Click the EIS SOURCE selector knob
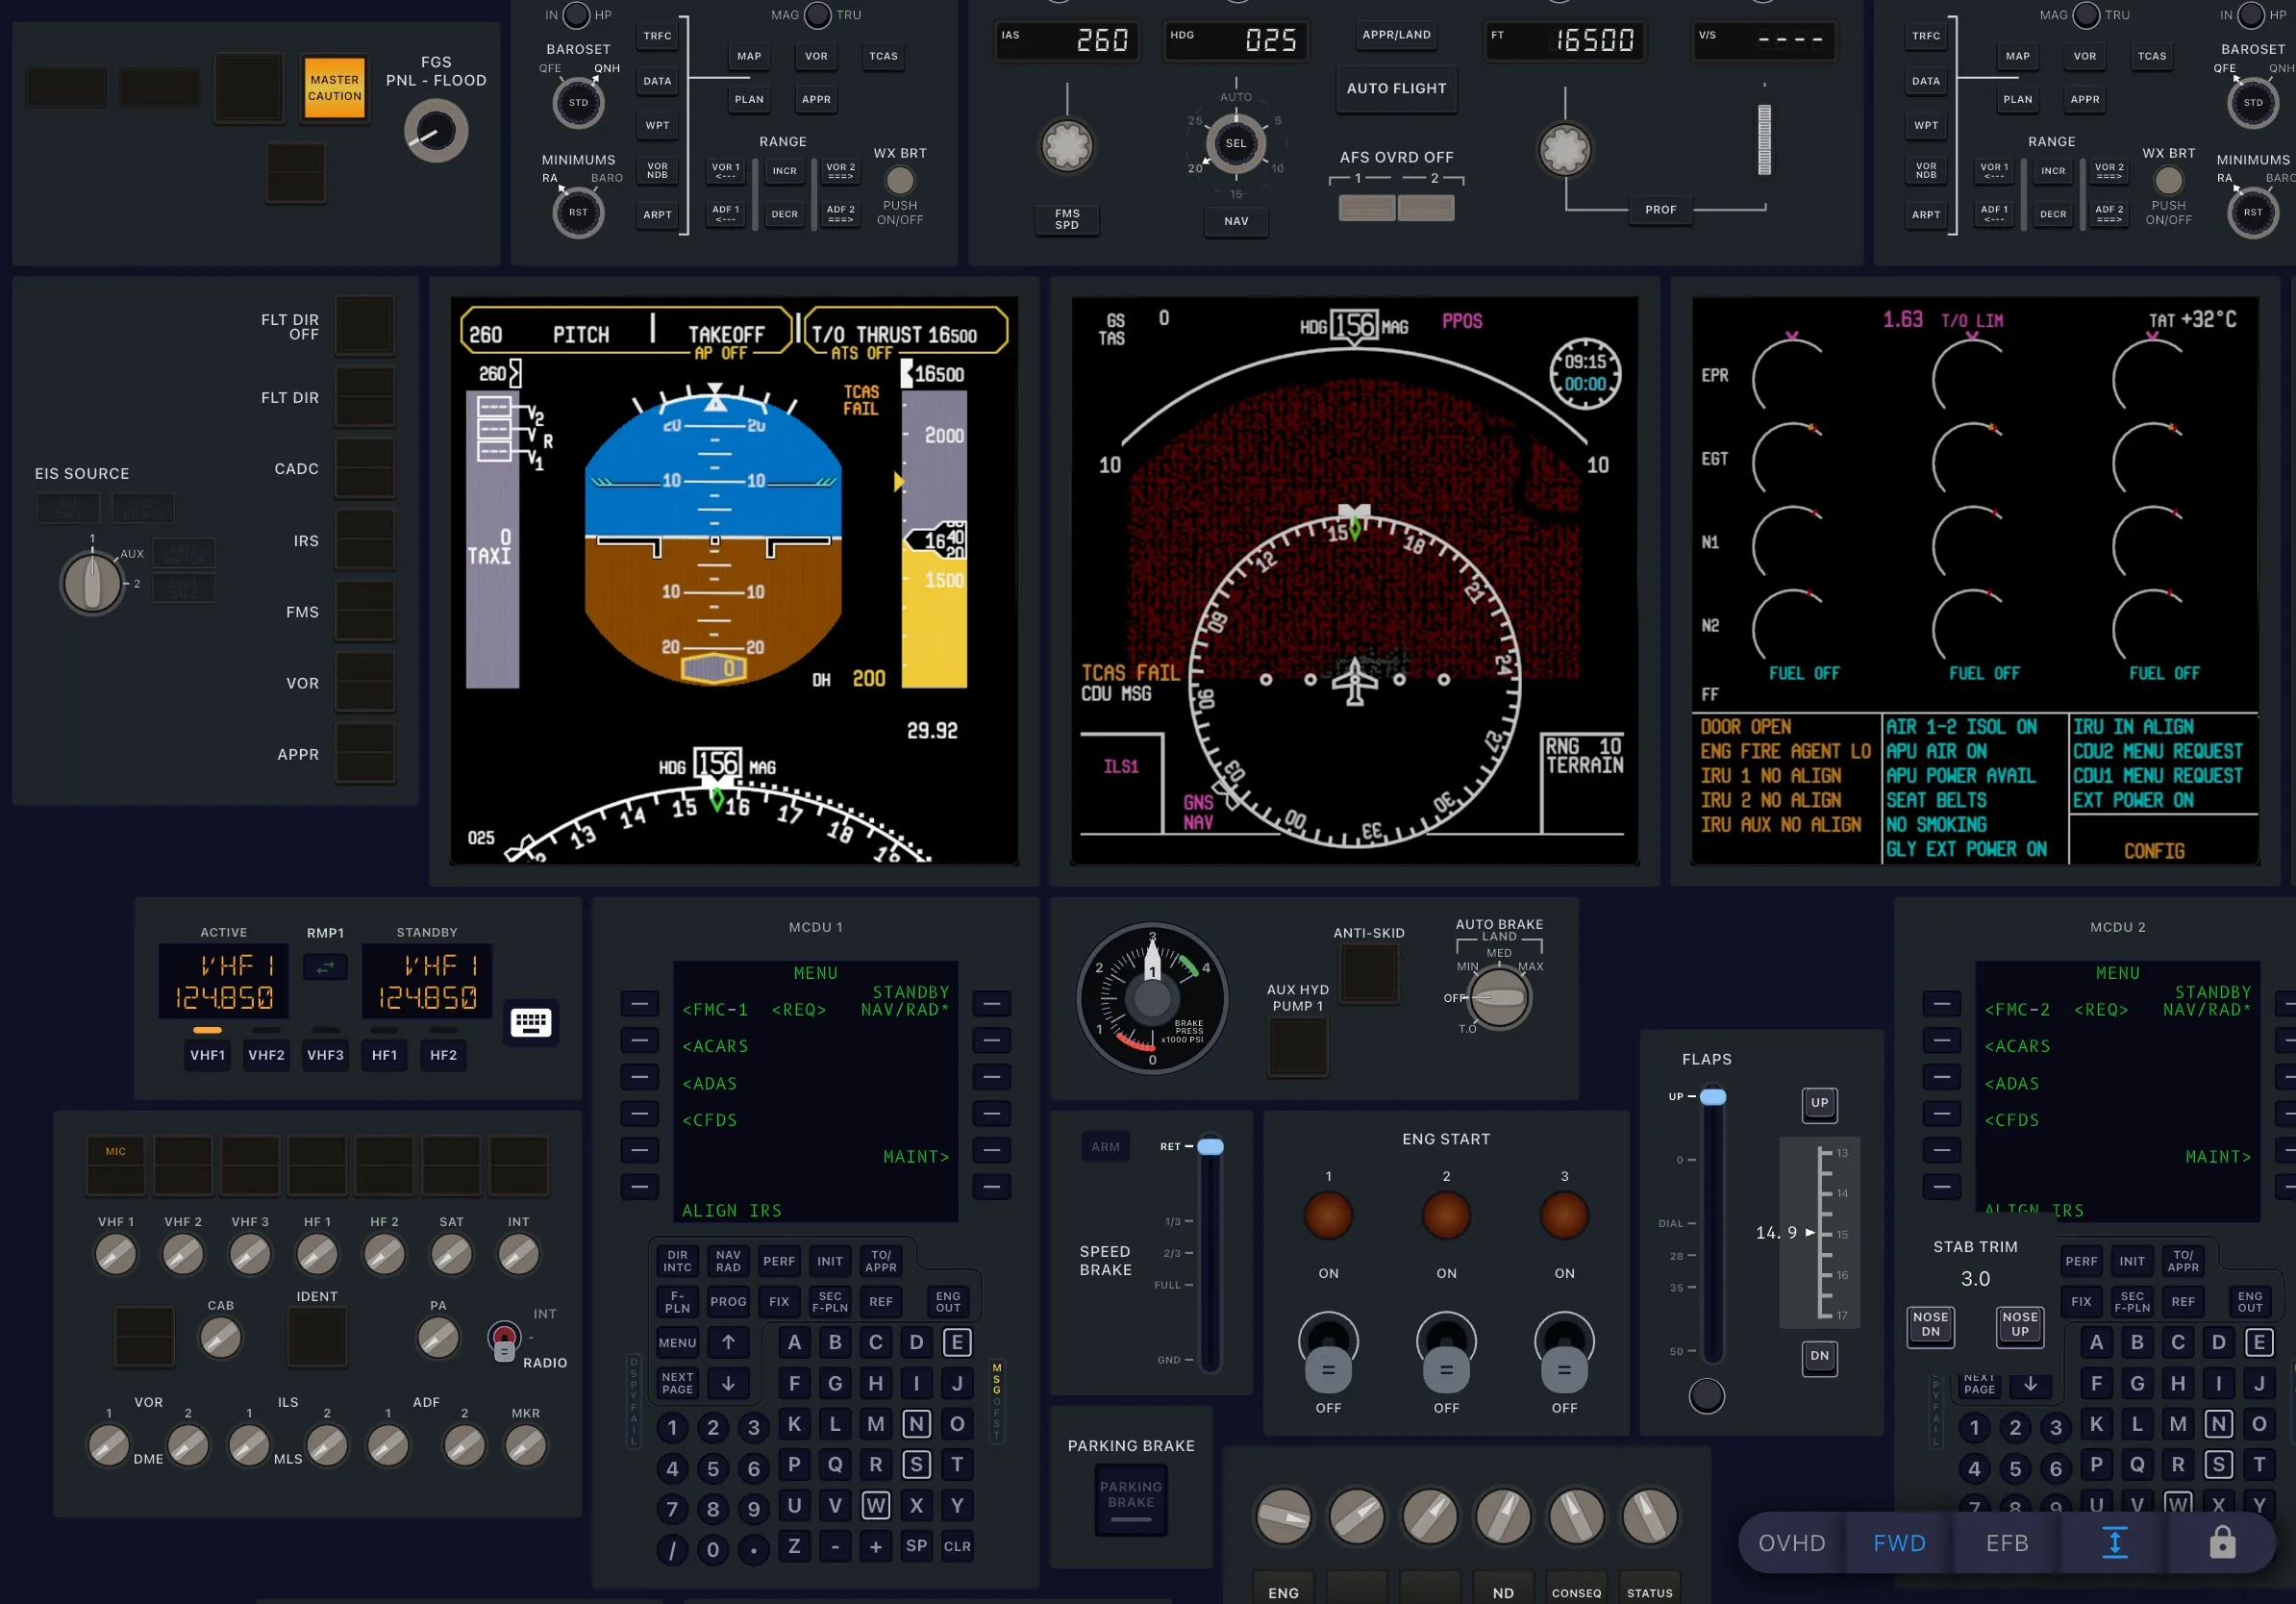This screenshot has height=1604, width=2296. [92, 583]
